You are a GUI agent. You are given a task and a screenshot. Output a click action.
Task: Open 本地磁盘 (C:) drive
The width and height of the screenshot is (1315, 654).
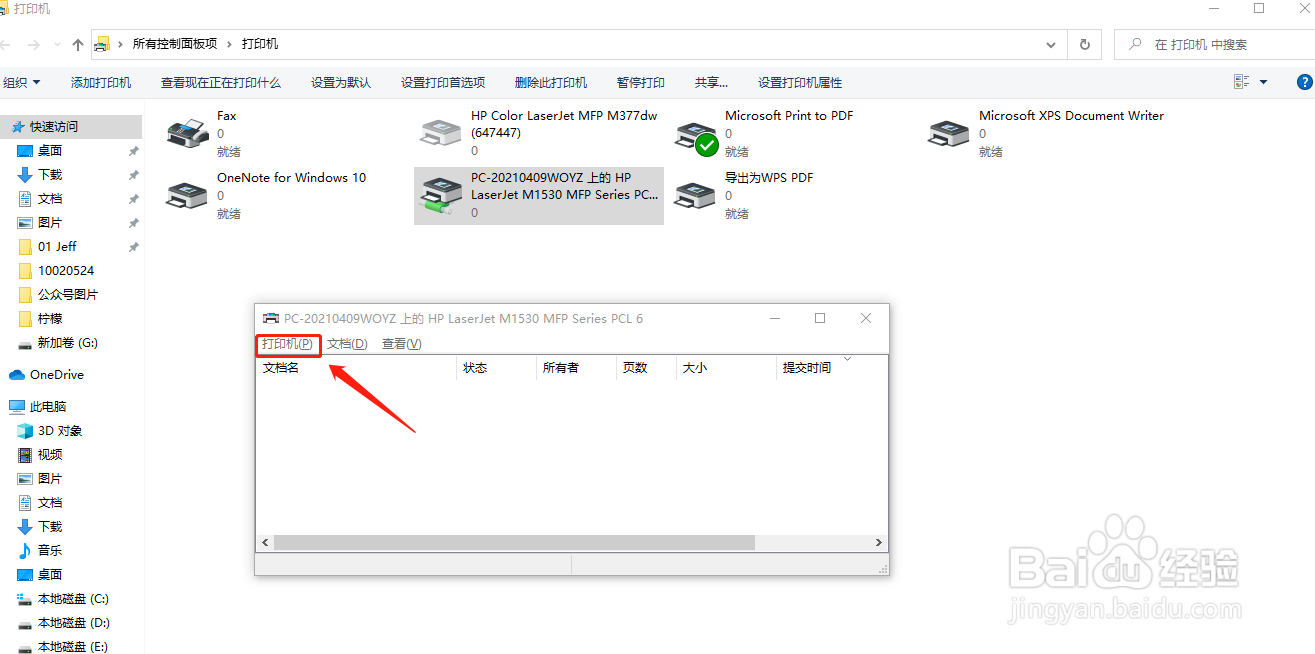click(x=72, y=599)
